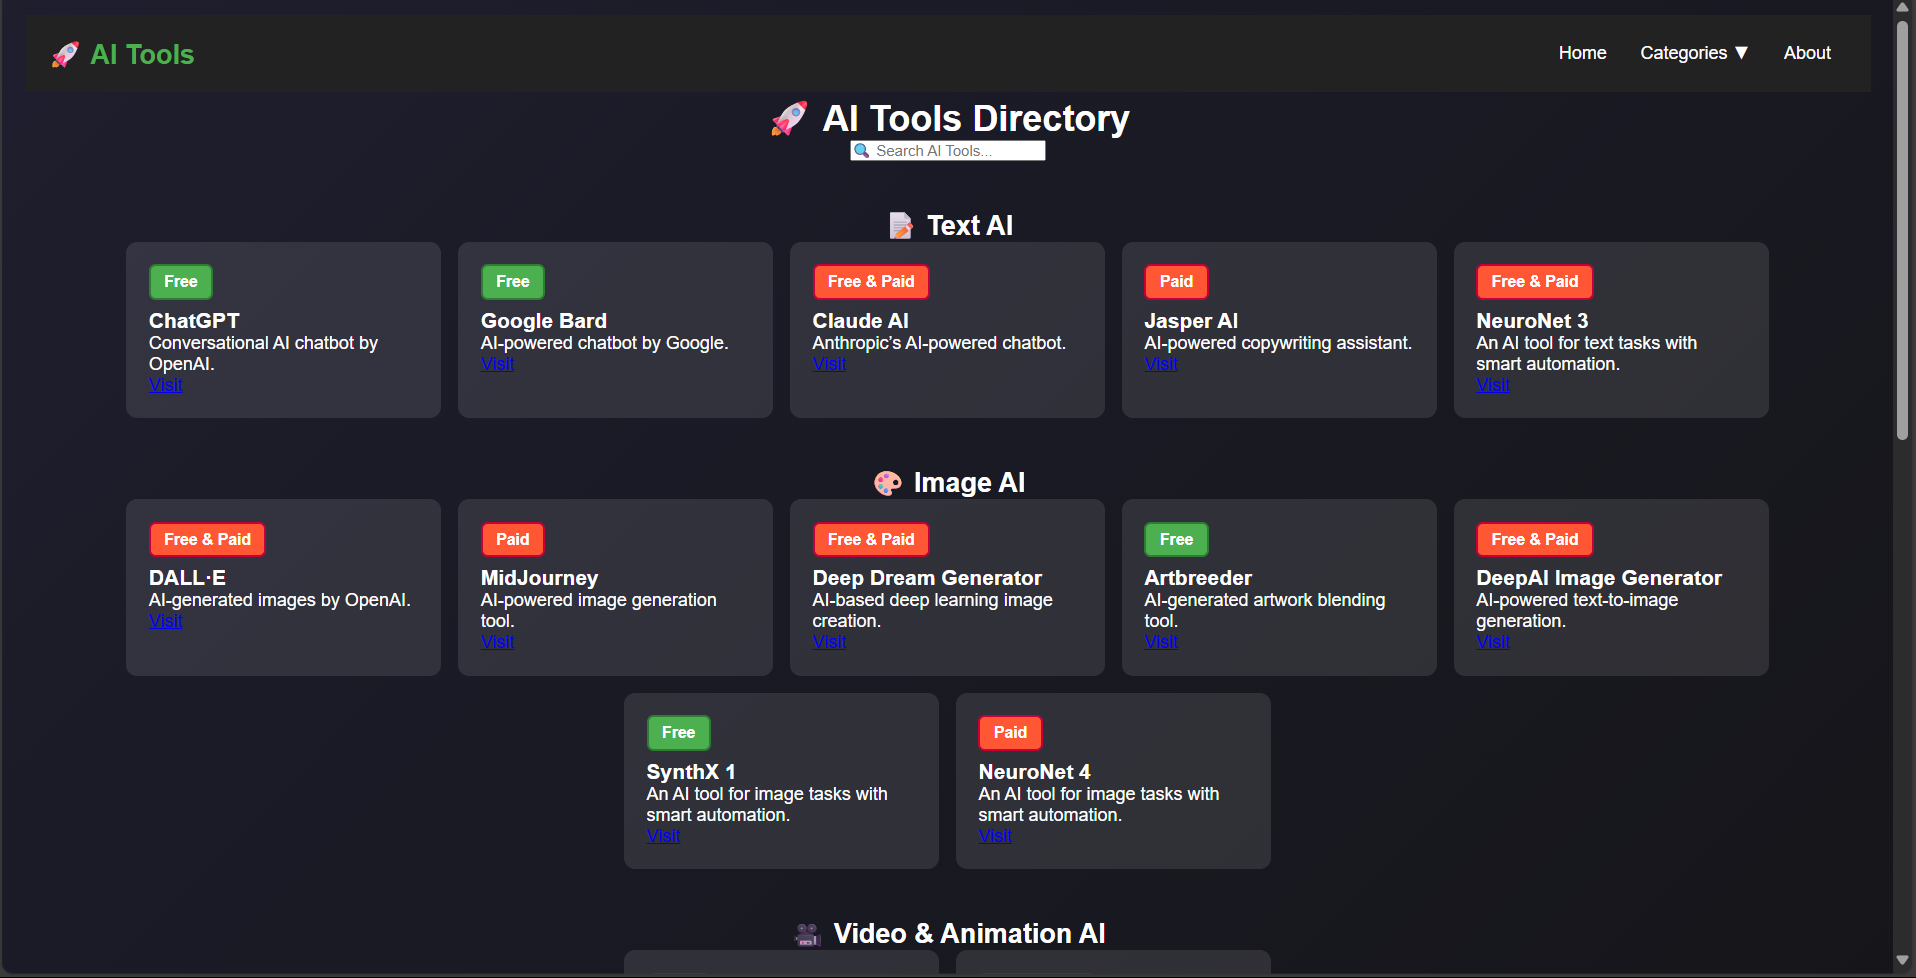
Task: Click the Text AI section heading
Action: (969, 226)
